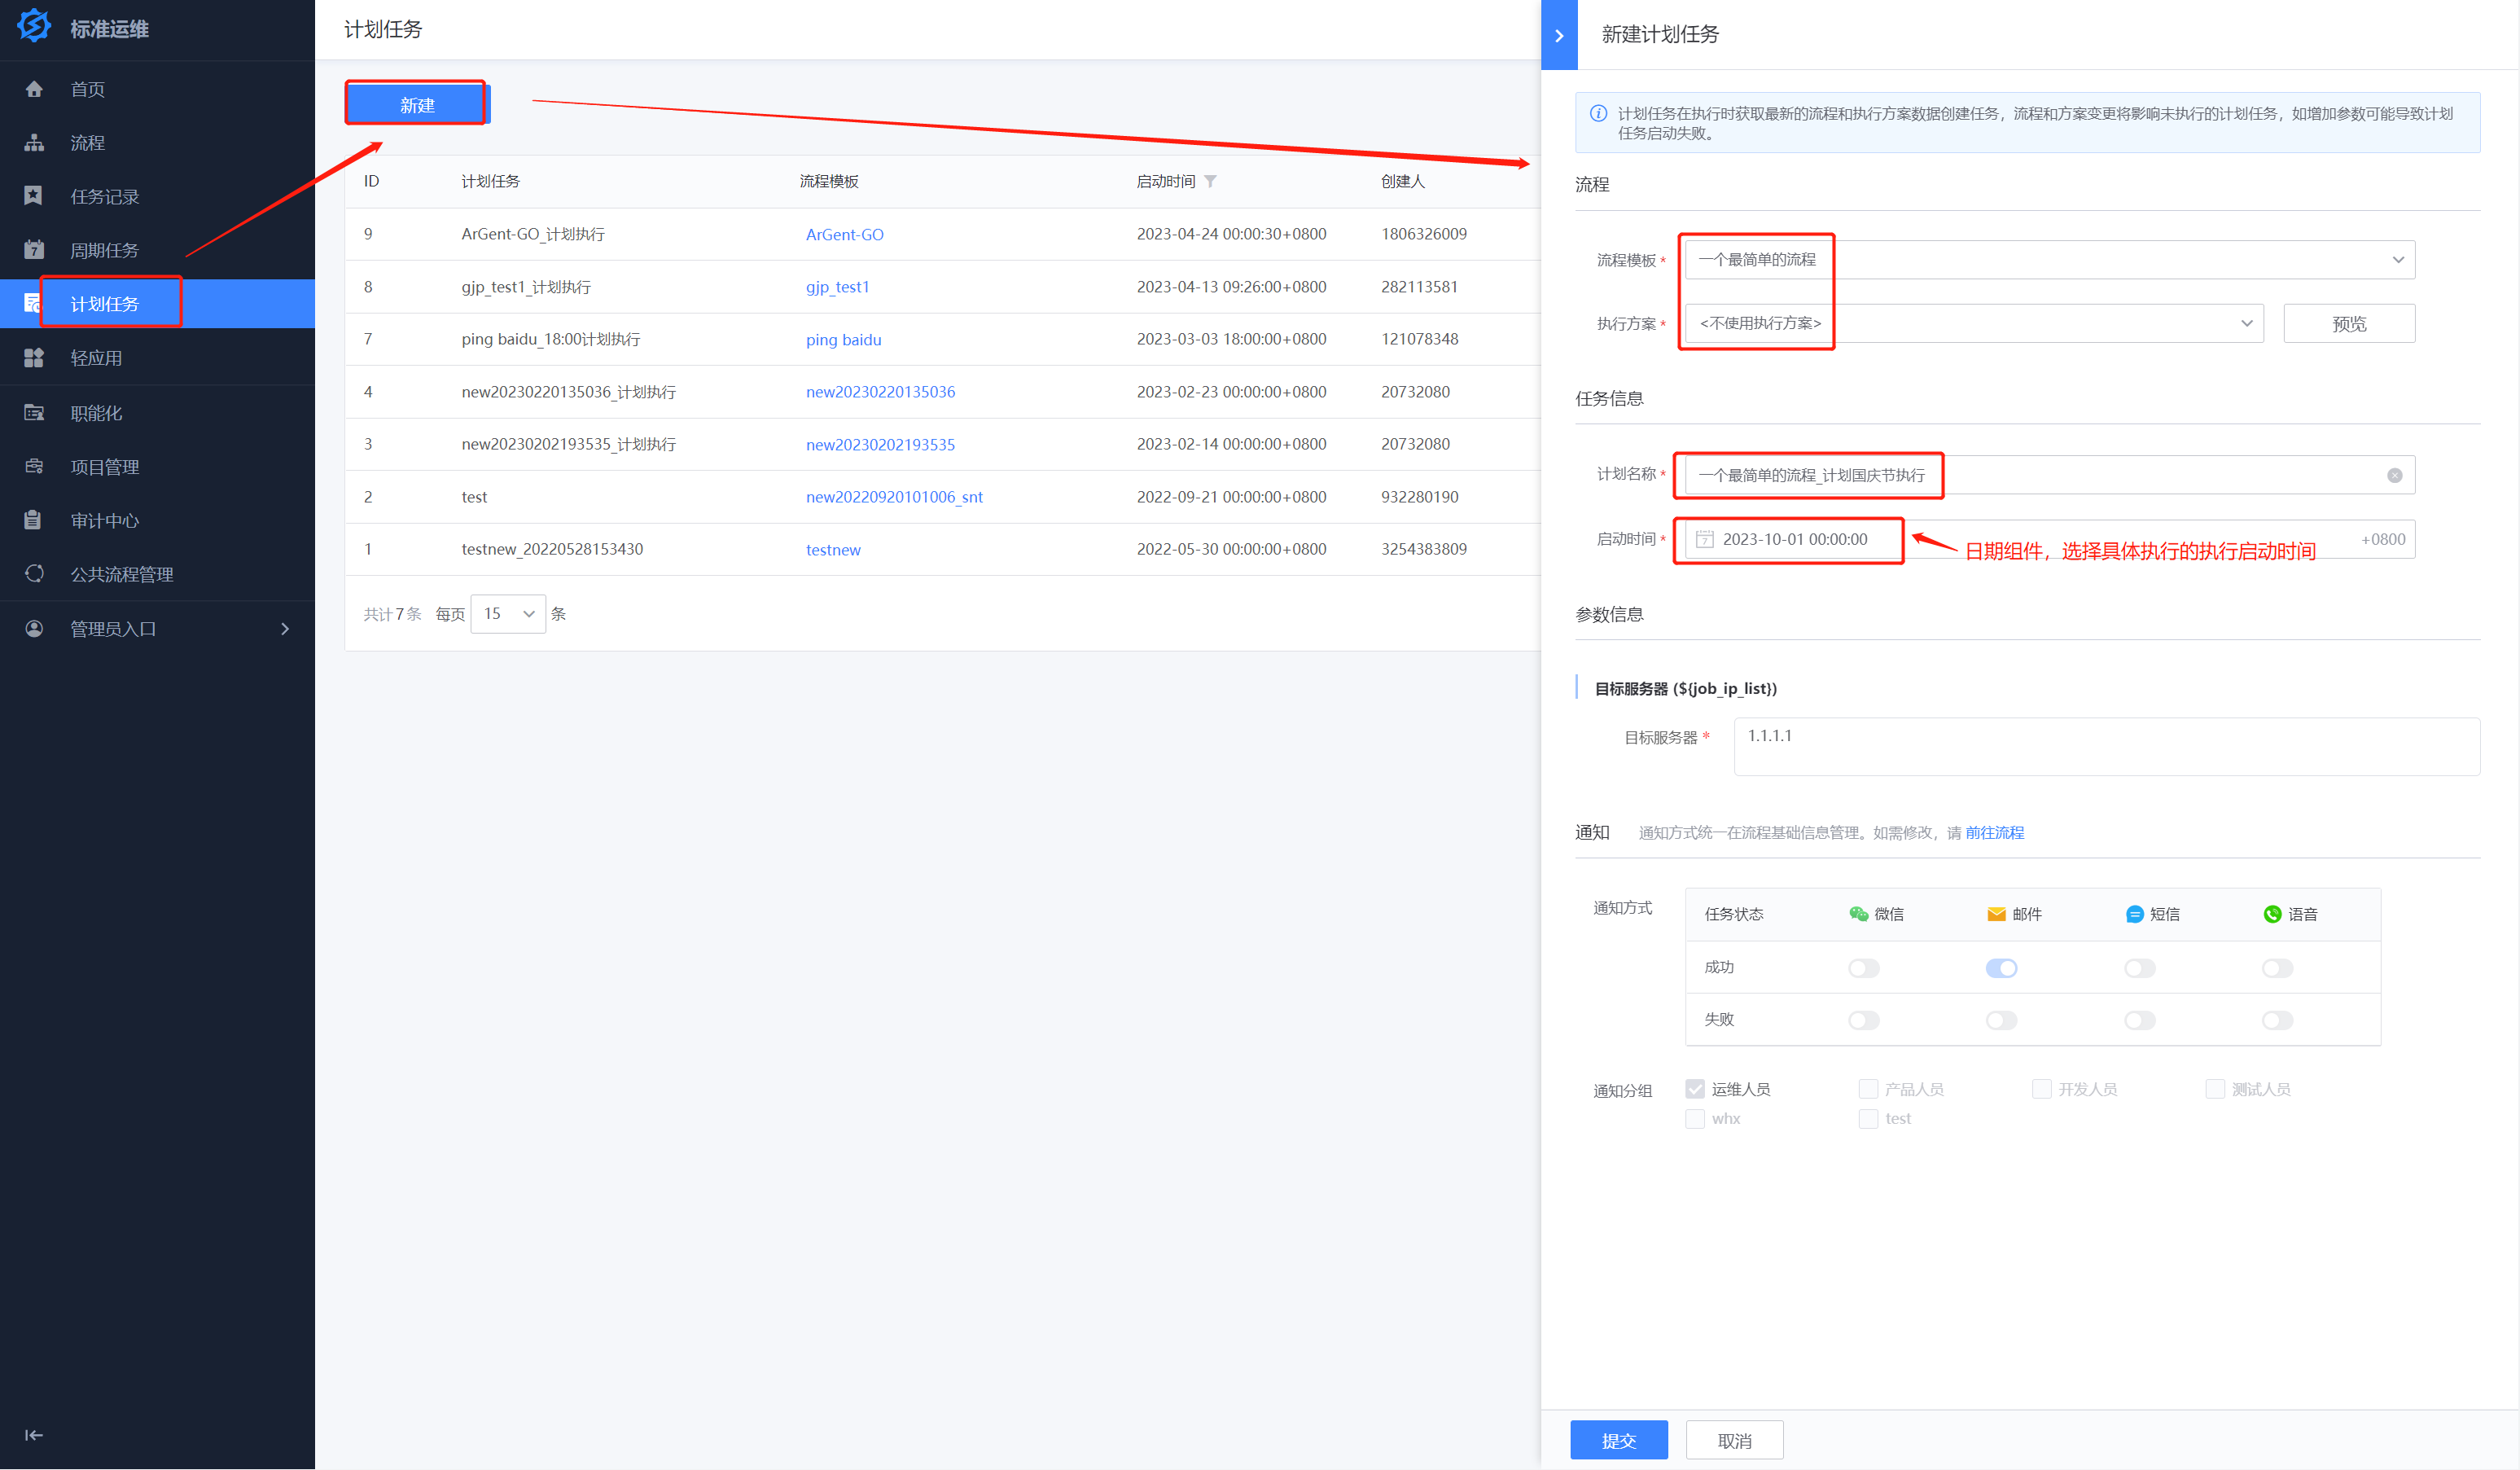Open 项目管理 in the sidebar
The width and height of the screenshot is (2520, 1470).
[x=104, y=467]
